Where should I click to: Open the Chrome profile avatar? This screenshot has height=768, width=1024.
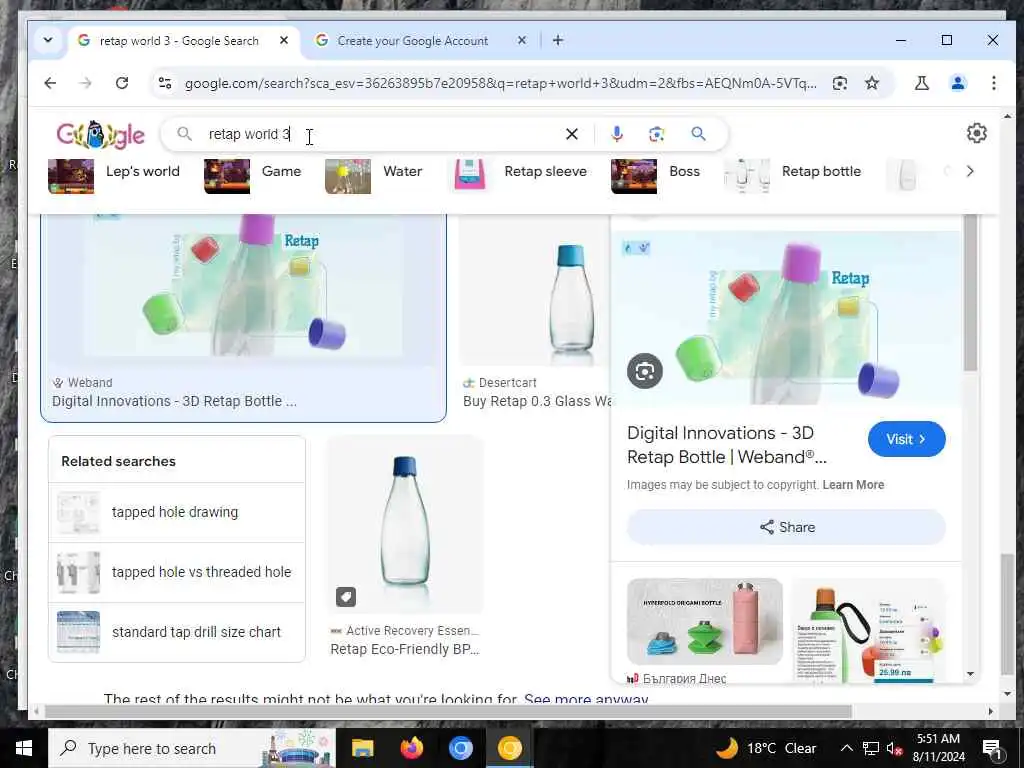click(957, 83)
